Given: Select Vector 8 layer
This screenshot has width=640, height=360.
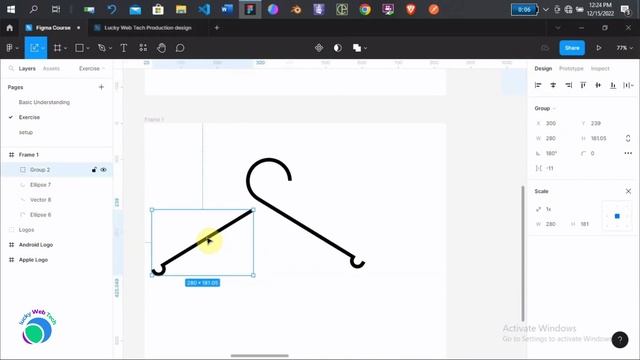Looking at the screenshot, I should coord(40,200).
